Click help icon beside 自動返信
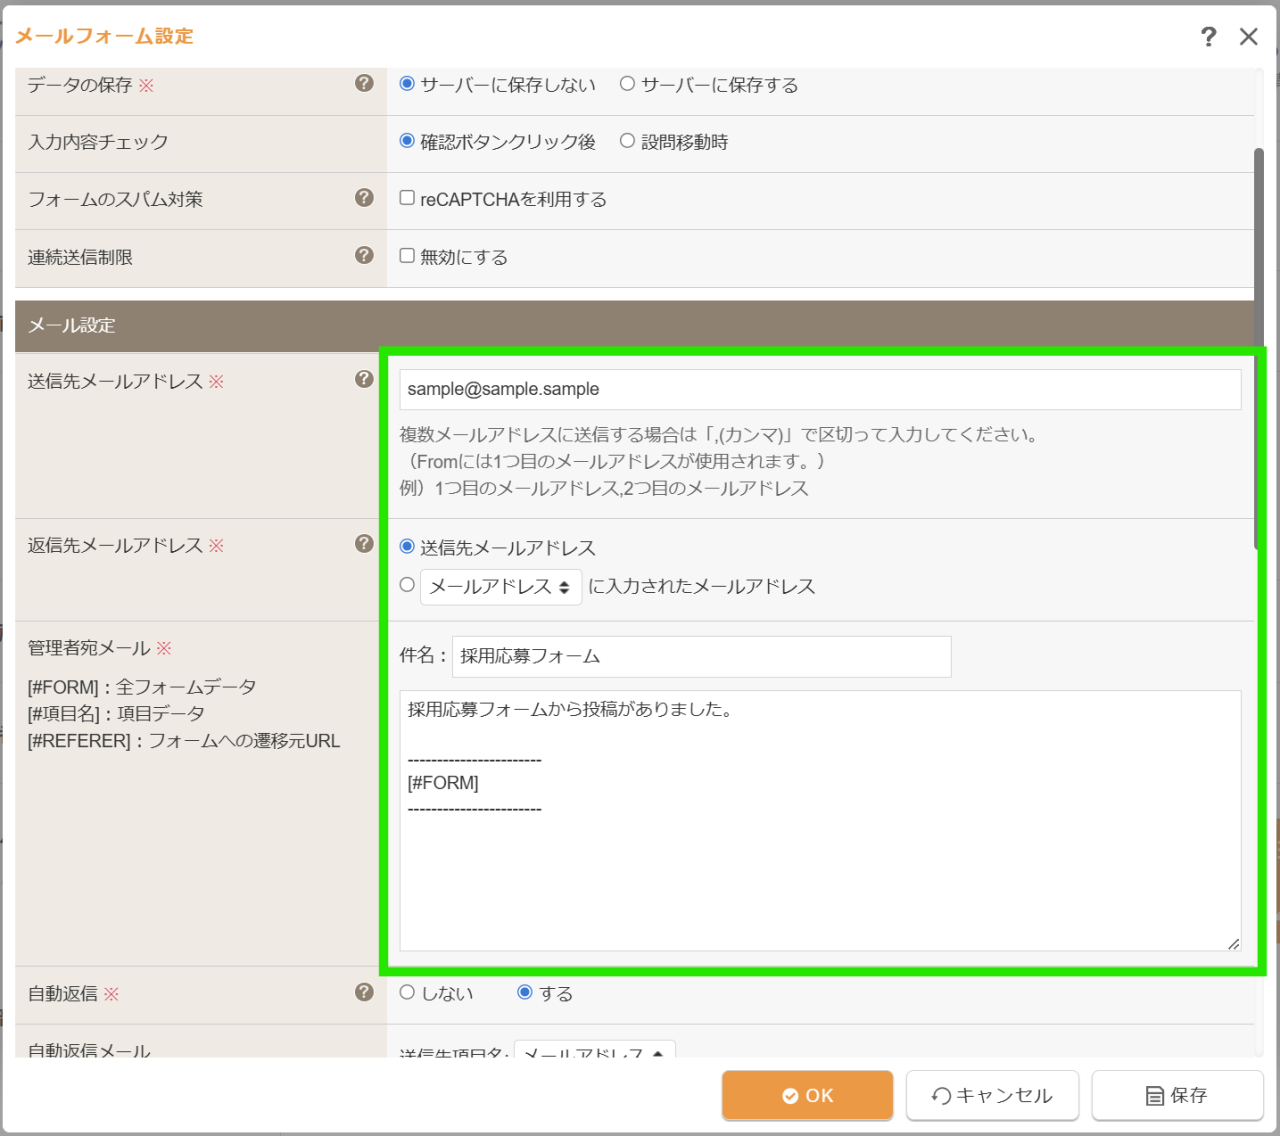Image resolution: width=1280 pixels, height=1136 pixels. pos(364,992)
